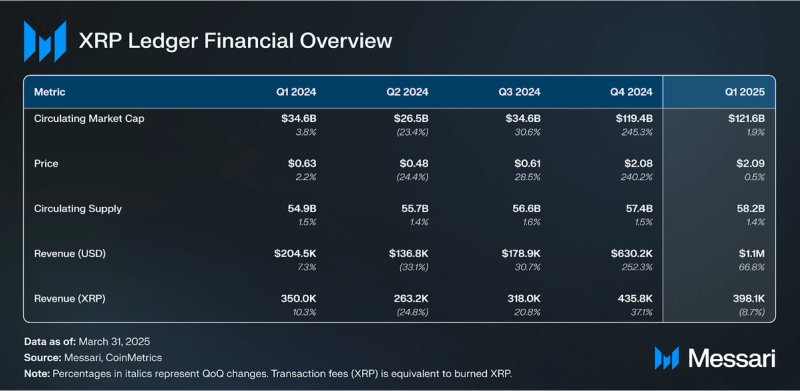
Task: Click the Revenue (XRP) row label
Action: (x=69, y=299)
